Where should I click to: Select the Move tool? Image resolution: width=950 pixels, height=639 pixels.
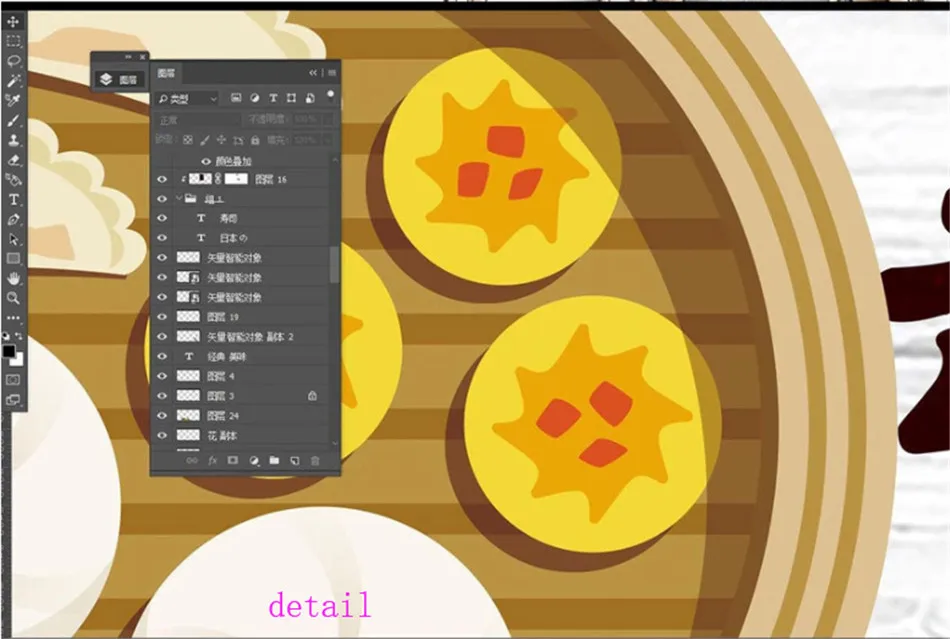click(13, 22)
